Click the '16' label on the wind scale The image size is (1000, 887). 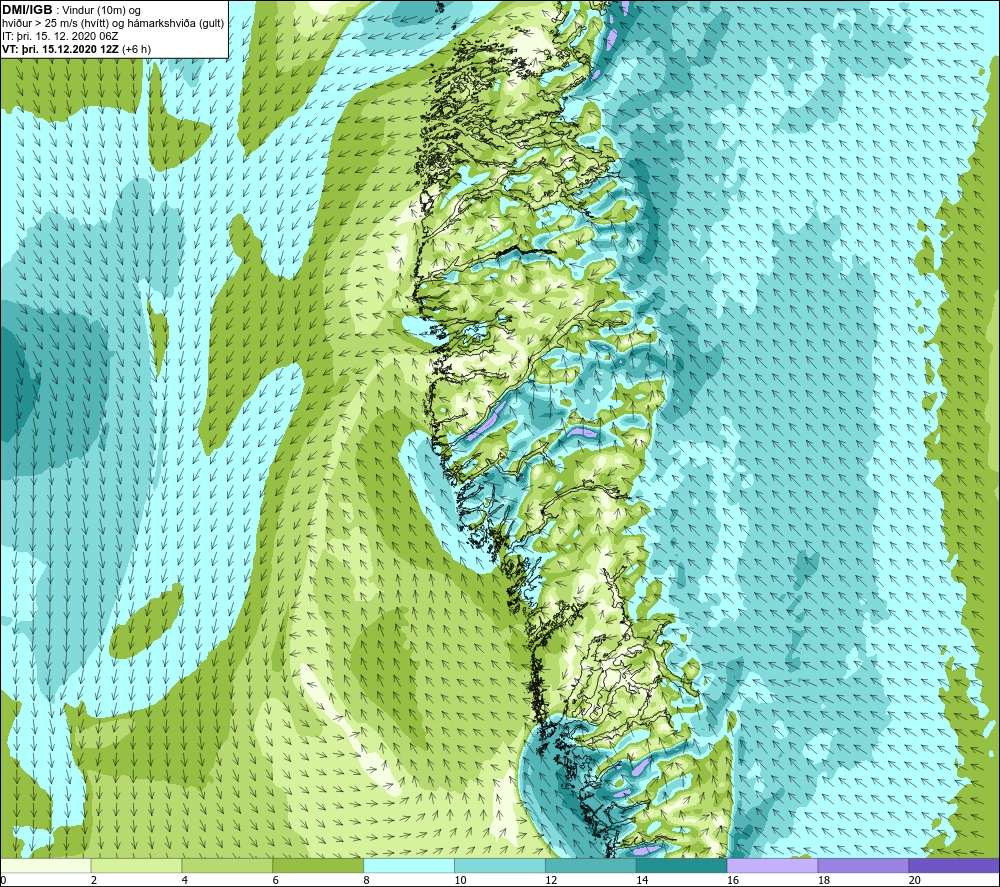[x=733, y=880]
